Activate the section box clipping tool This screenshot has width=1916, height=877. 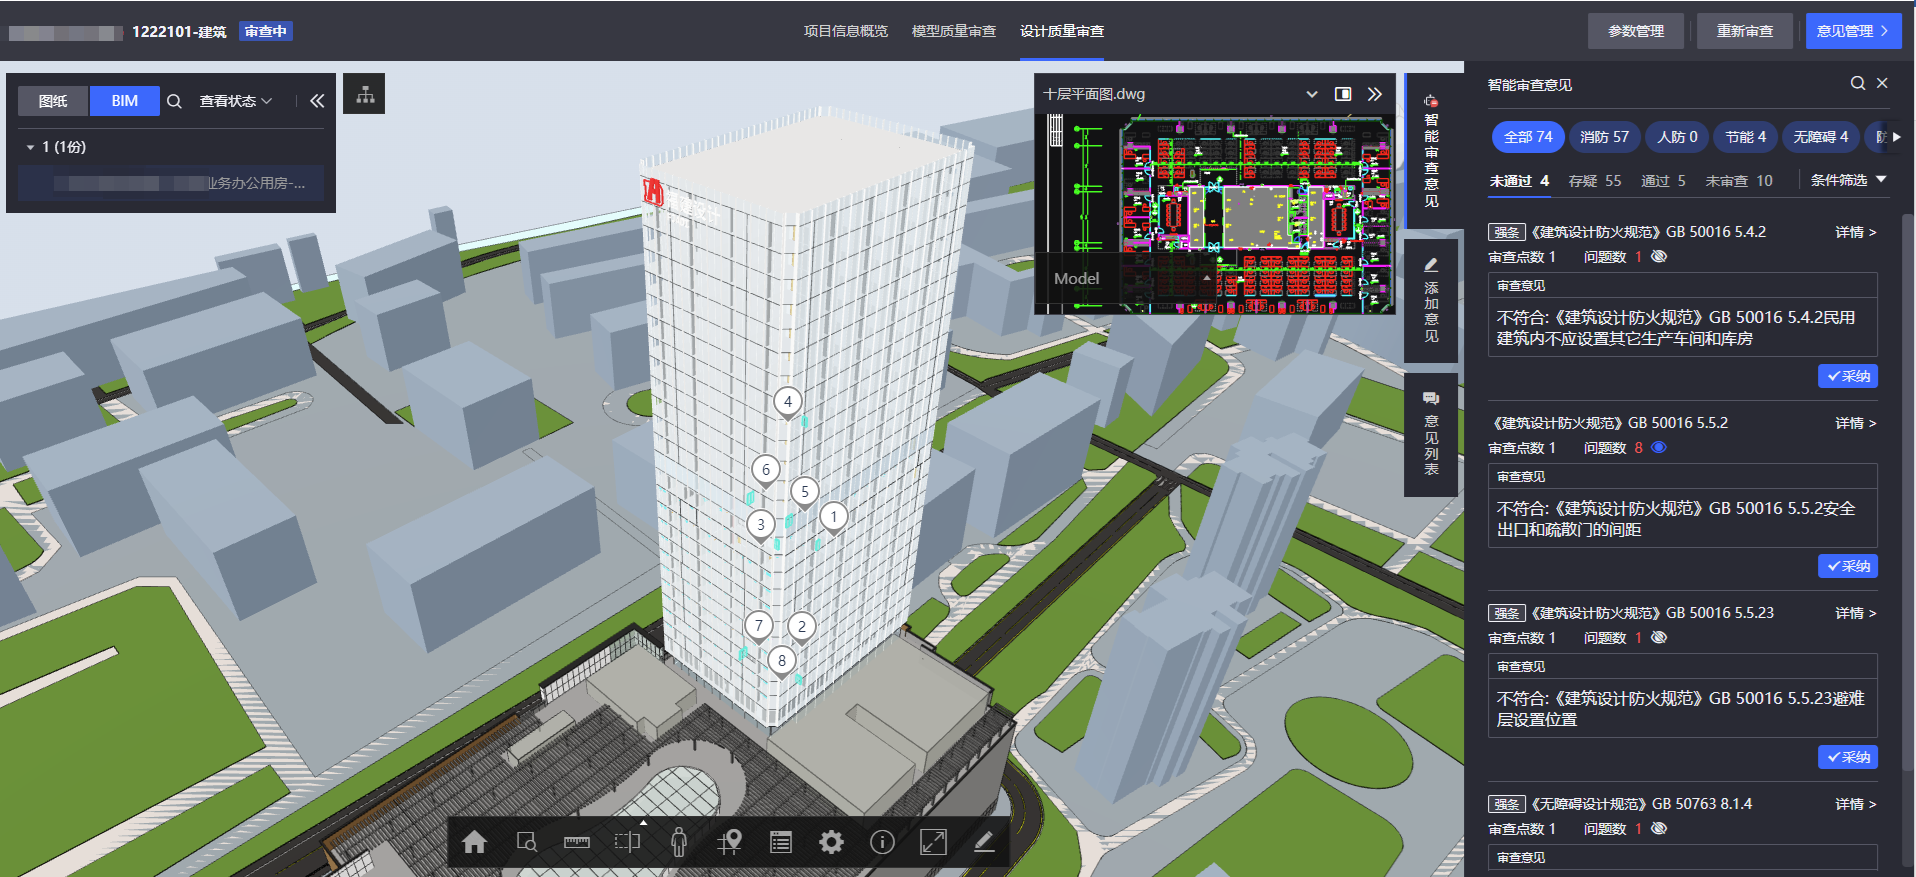(627, 842)
